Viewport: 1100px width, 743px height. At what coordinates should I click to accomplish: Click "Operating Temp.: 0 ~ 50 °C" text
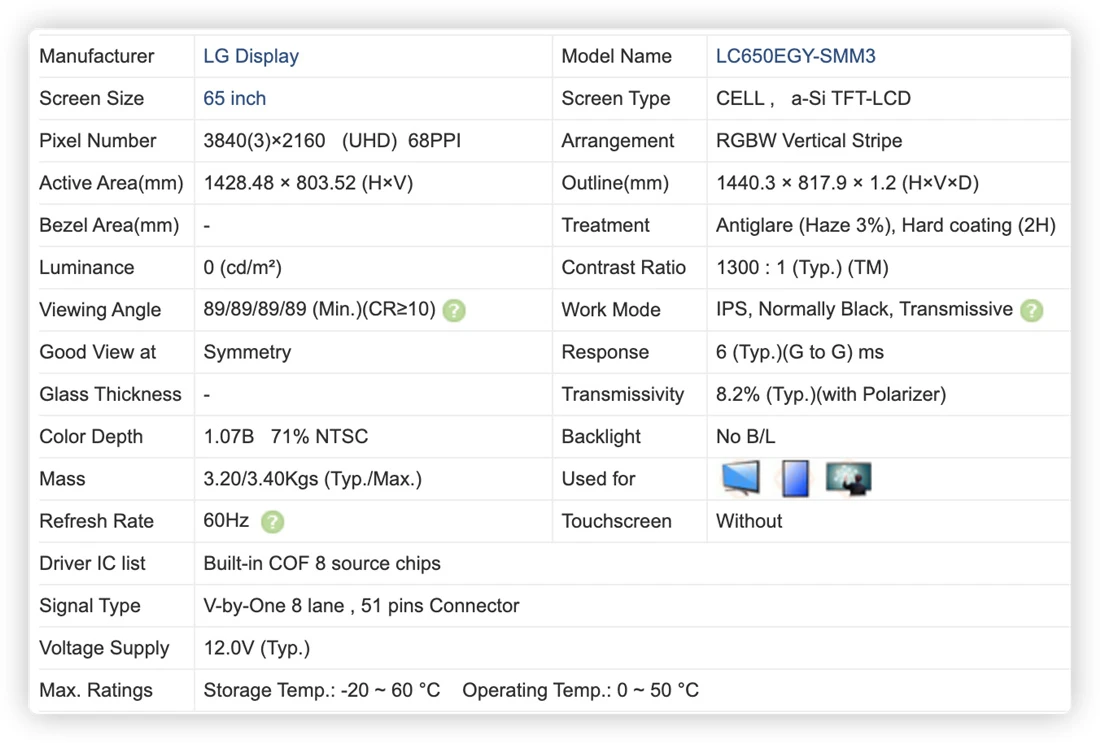click(580, 690)
